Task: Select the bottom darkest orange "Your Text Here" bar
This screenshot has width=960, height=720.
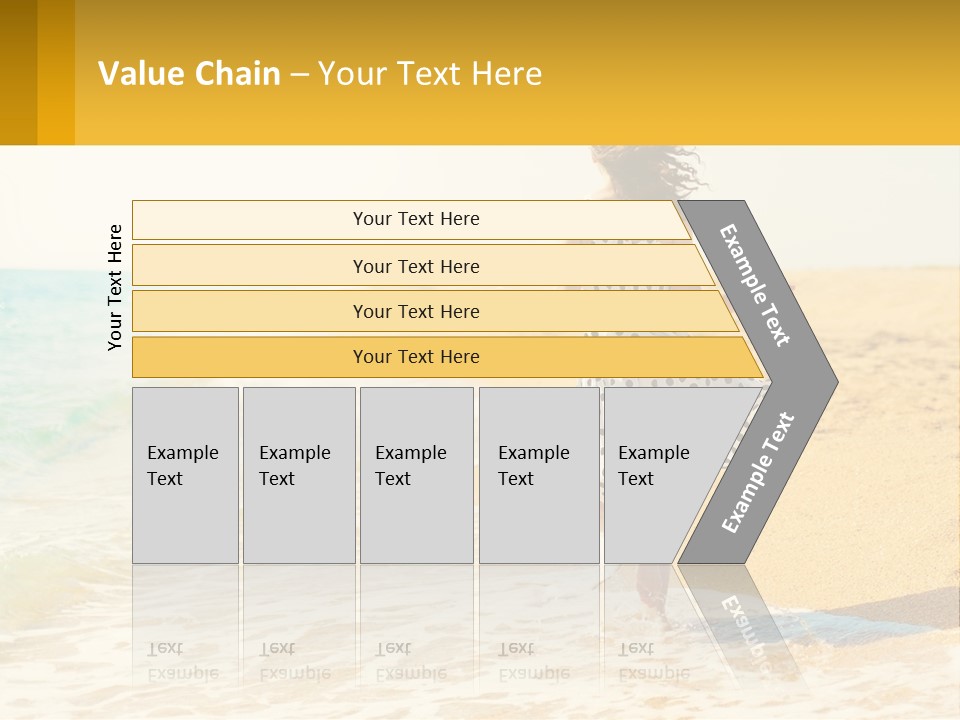Action: point(415,357)
